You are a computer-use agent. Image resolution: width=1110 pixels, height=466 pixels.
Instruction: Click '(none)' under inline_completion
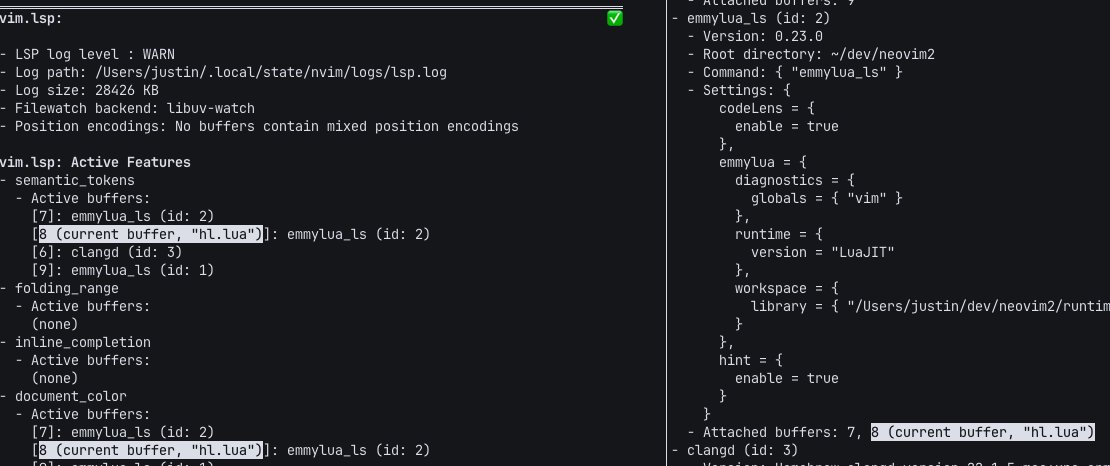(55, 378)
